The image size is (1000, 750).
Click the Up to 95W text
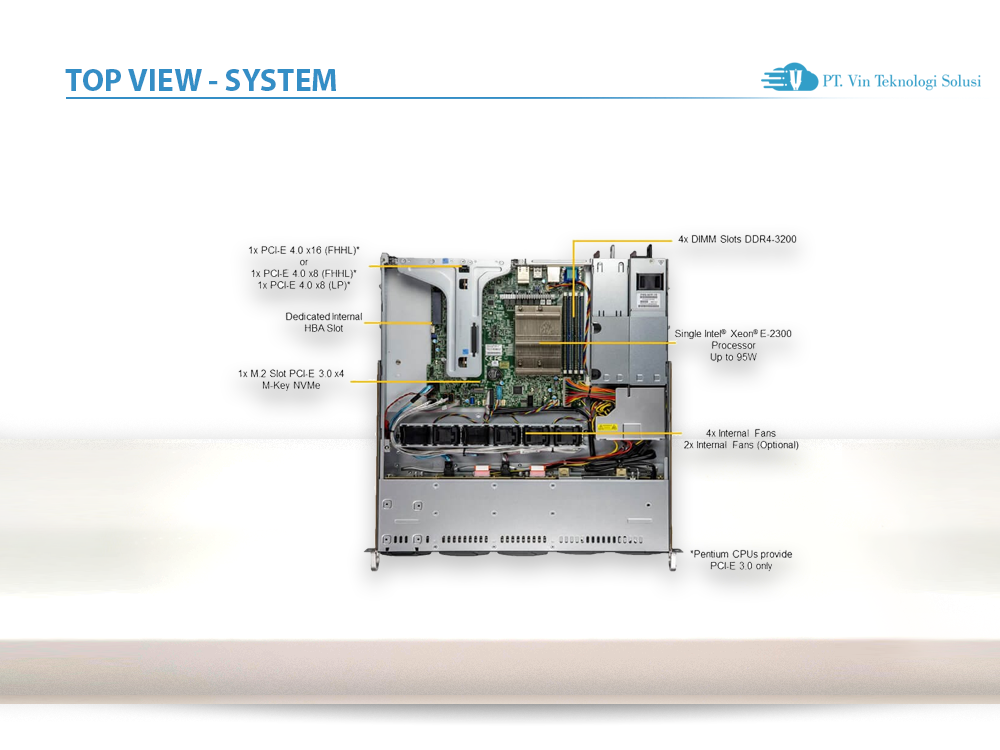click(x=733, y=357)
